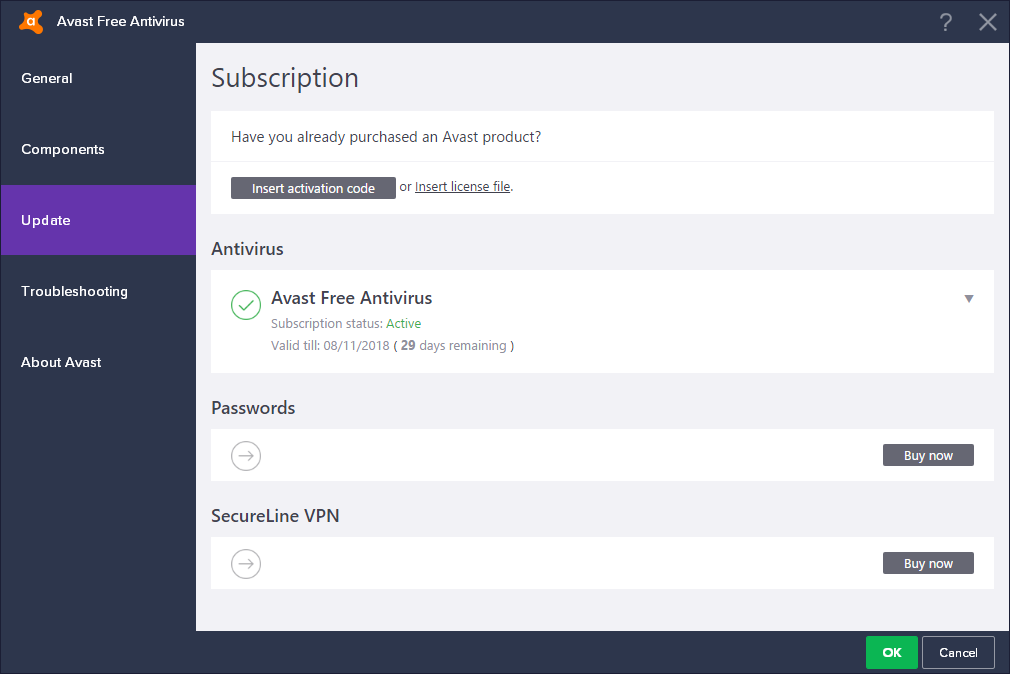Click the arrow circle icon under Passwords

coord(246,456)
